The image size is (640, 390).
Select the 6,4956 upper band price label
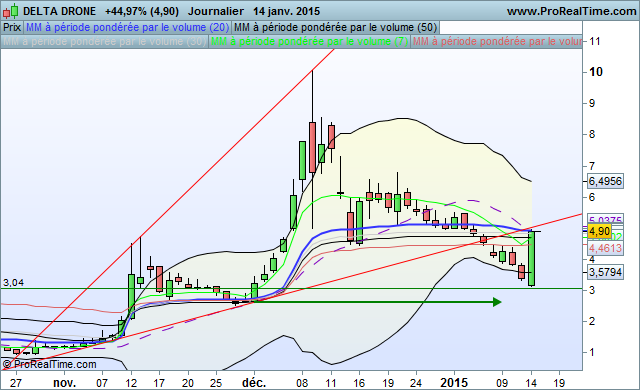click(x=605, y=181)
